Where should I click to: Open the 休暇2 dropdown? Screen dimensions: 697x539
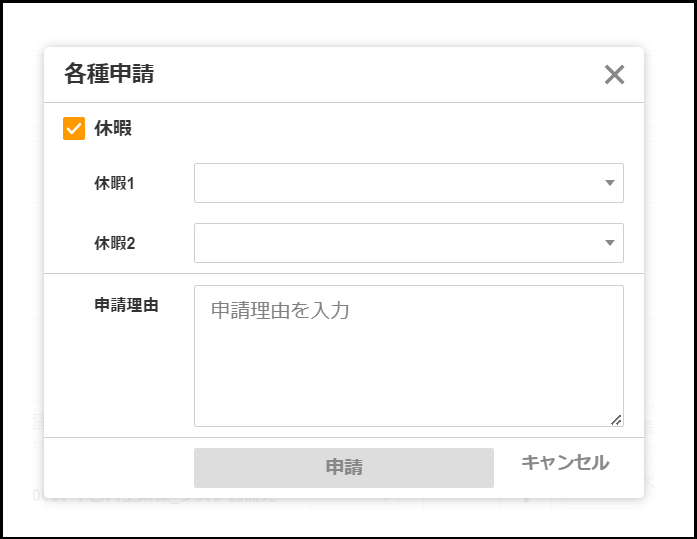(x=409, y=243)
